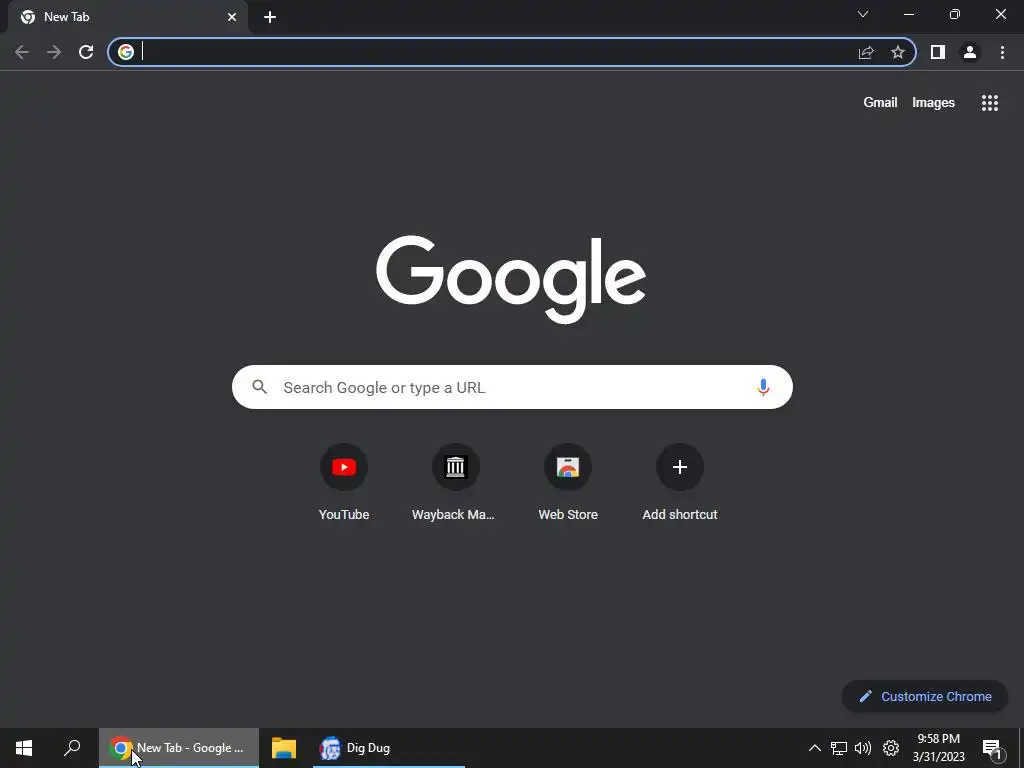Click the settings gear tray icon
This screenshot has width=1024, height=768.
[x=891, y=748]
